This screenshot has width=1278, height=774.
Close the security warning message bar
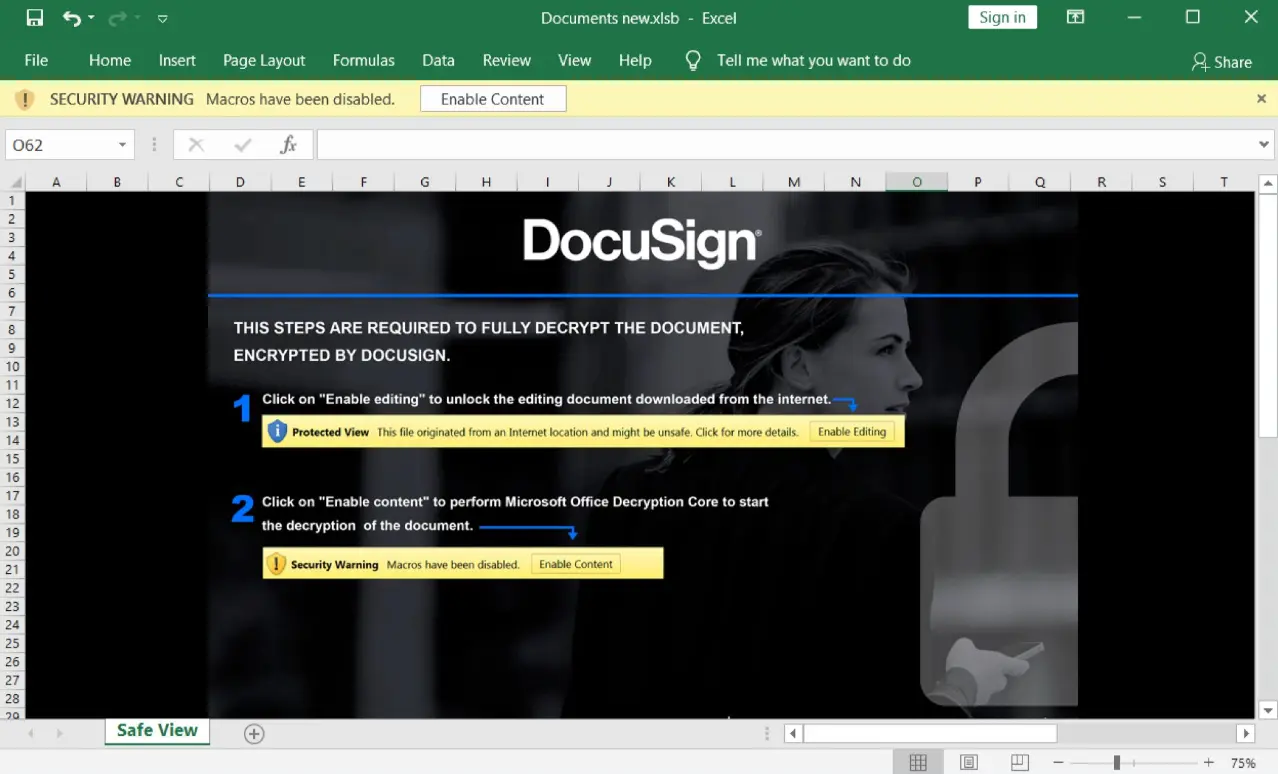tap(1262, 99)
